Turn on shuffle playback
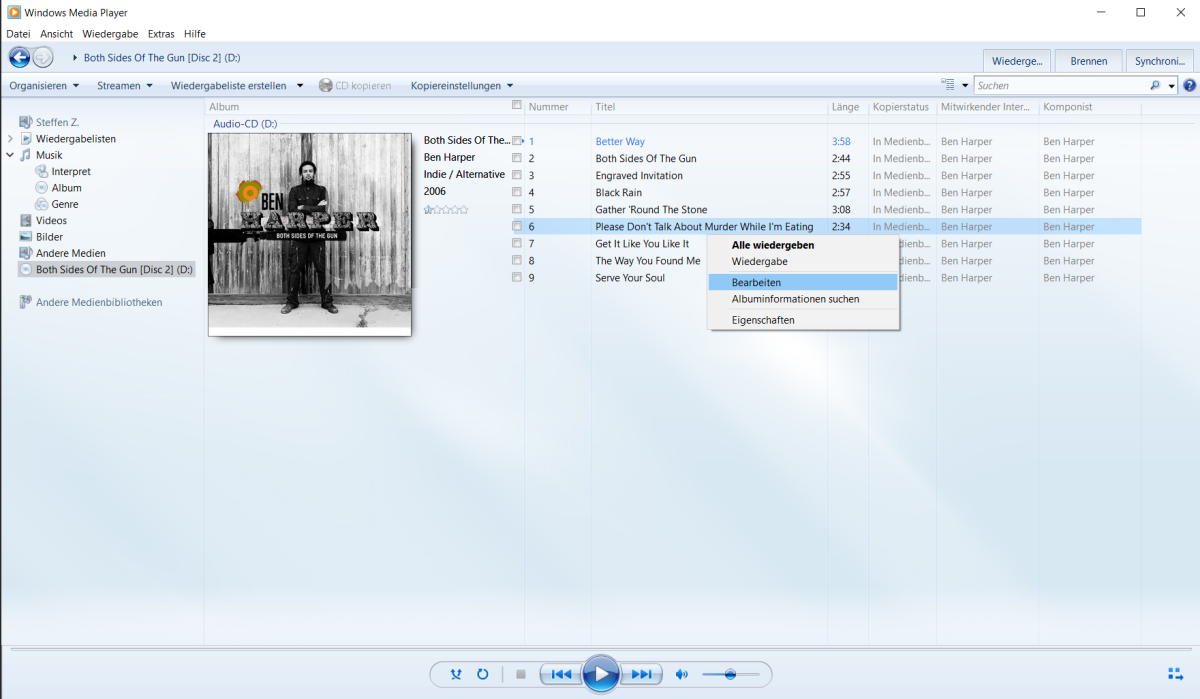This screenshot has height=699, width=1200. click(x=457, y=674)
